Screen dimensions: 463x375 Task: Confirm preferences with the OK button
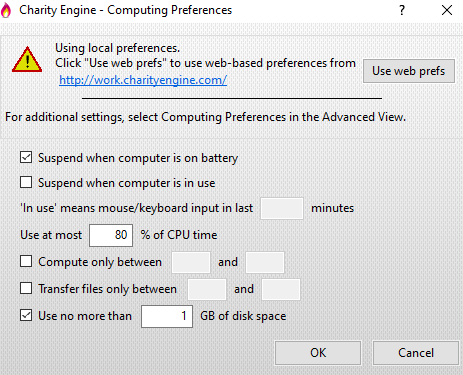coord(318,353)
